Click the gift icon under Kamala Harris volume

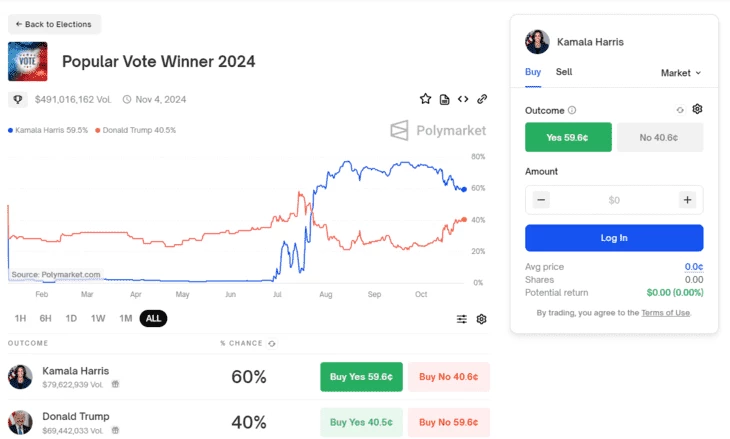tap(115, 384)
